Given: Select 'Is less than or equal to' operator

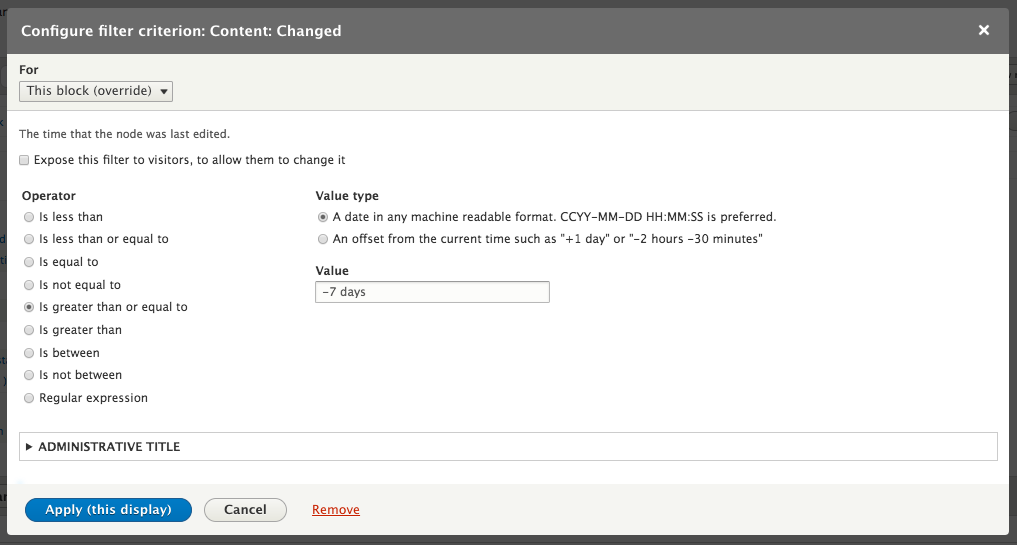Looking at the screenshot, I should coord(29,240).
